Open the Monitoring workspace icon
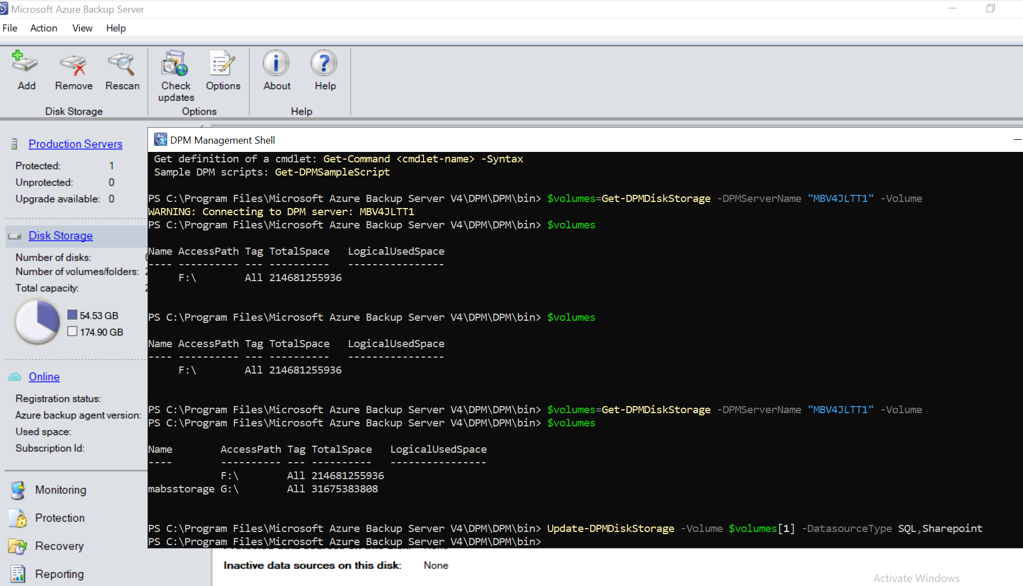The image size is (1023, 586). 19,490
